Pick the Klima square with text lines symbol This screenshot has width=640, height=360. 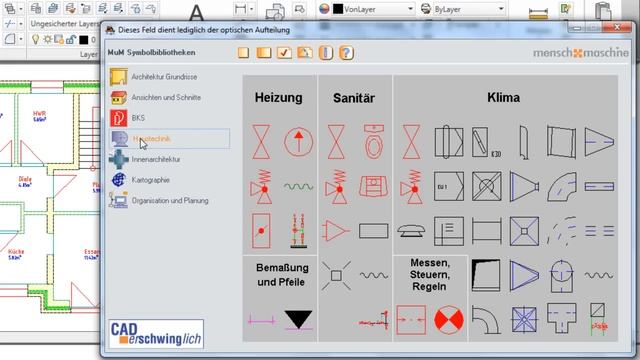[x=449, y=231]
